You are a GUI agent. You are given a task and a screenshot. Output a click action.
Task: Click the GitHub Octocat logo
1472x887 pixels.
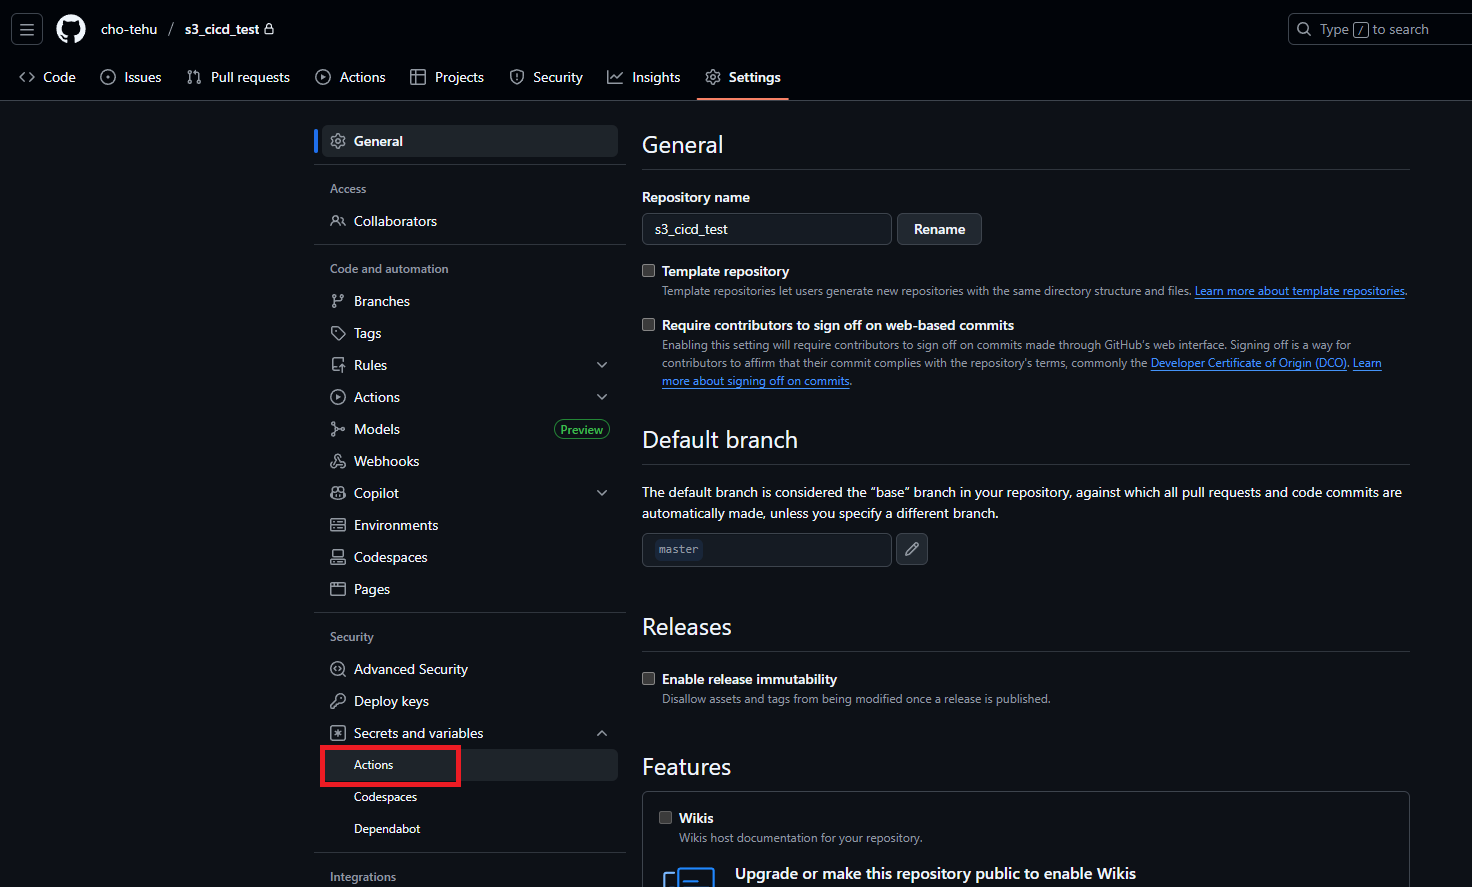(x=71, y=29)
